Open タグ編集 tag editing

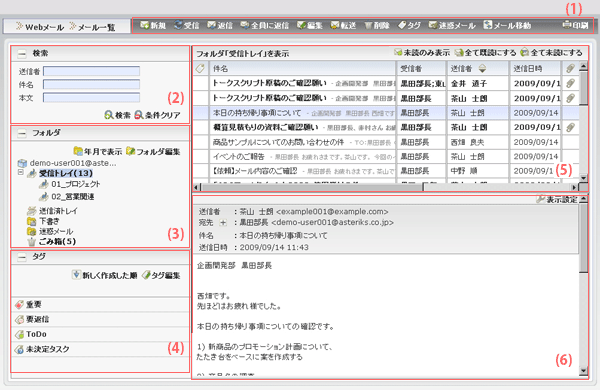click(161, 275)
